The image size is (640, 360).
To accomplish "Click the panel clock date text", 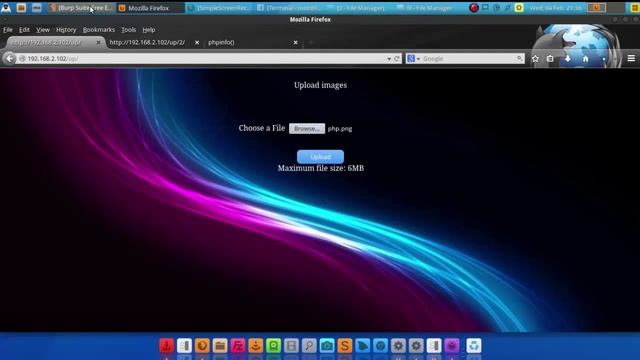I will click(x=555, y=8).
